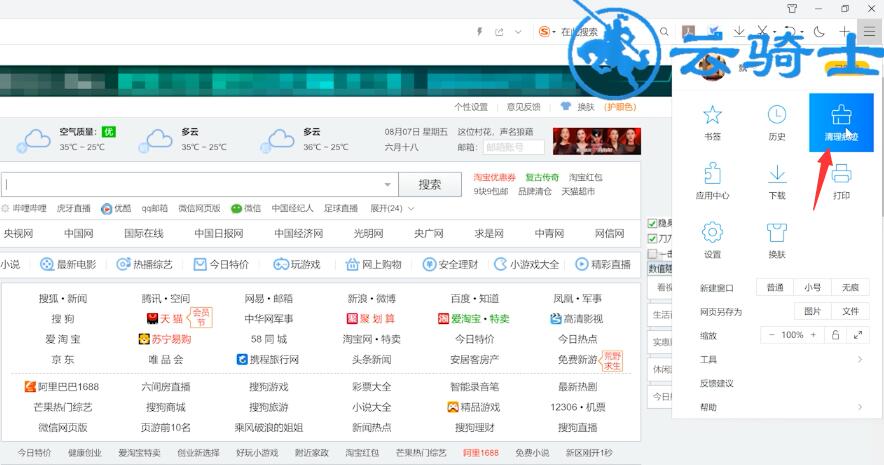Viewport: 884px width, 465px height.
Task: Open a 小号 new window
Action: click(x=812, y=287)
